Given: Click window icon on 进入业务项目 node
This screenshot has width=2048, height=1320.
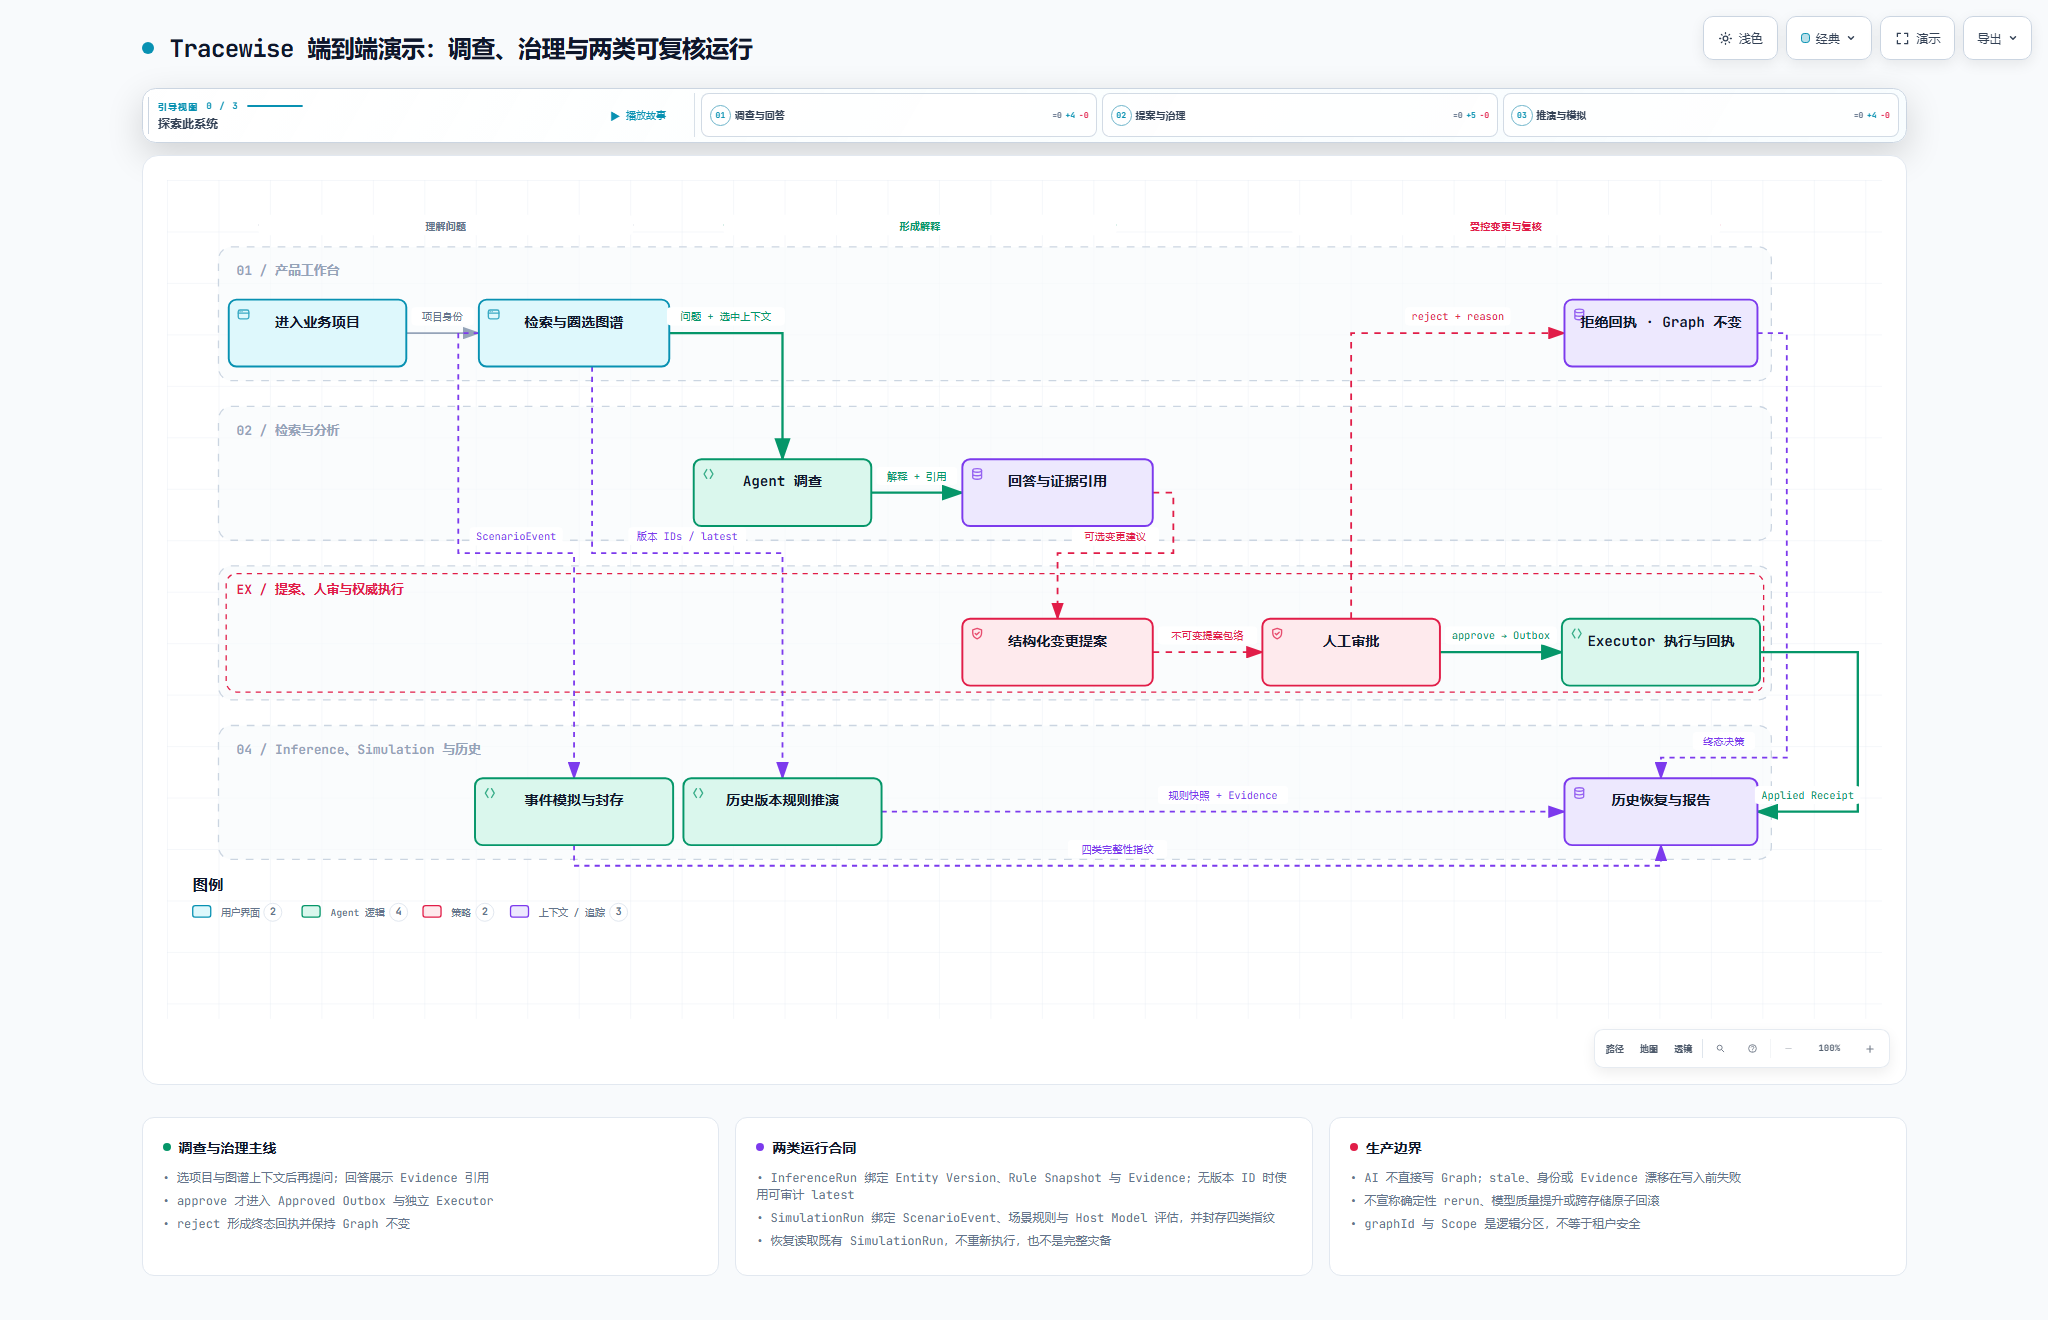Looking at the screenshot, I should (x=243, y=314).
